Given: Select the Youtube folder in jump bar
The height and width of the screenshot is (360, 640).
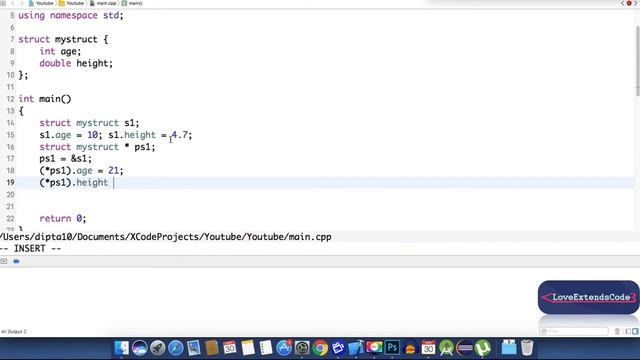Looking at the screenshot, I should coord(71,3).
